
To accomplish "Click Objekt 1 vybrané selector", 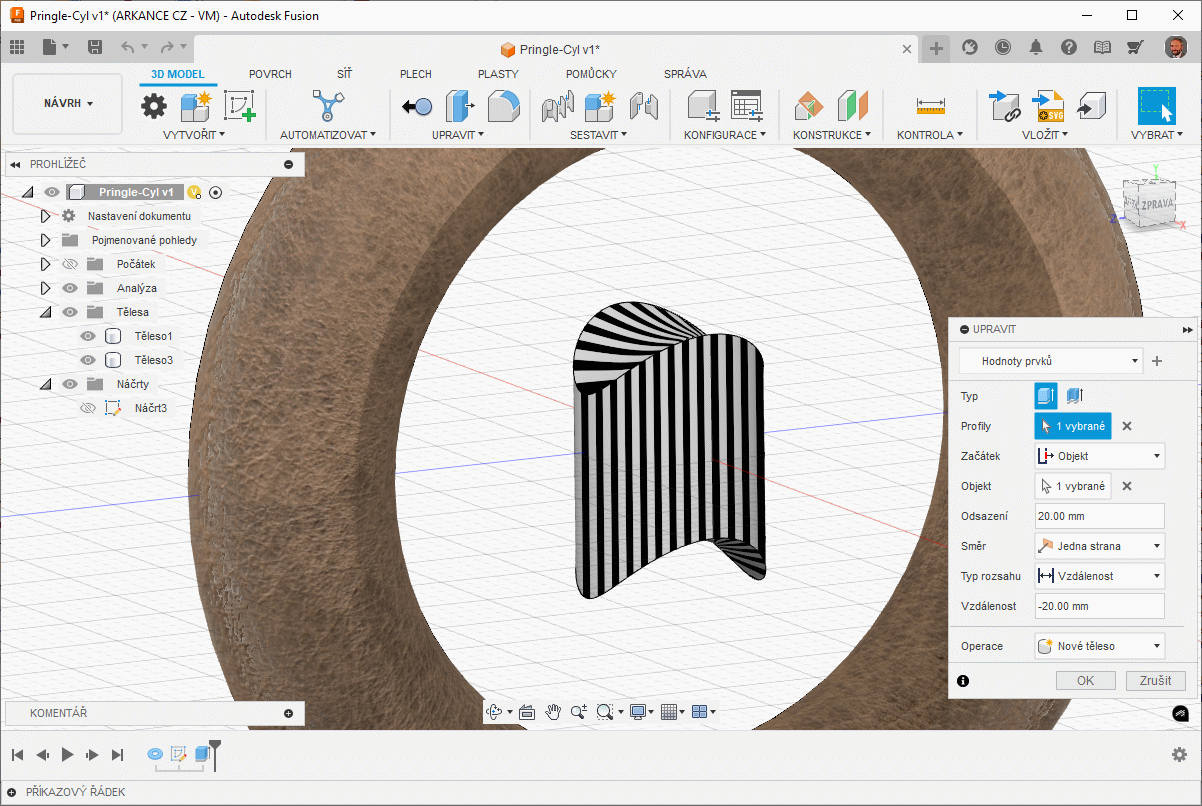I will (1073, 486).
